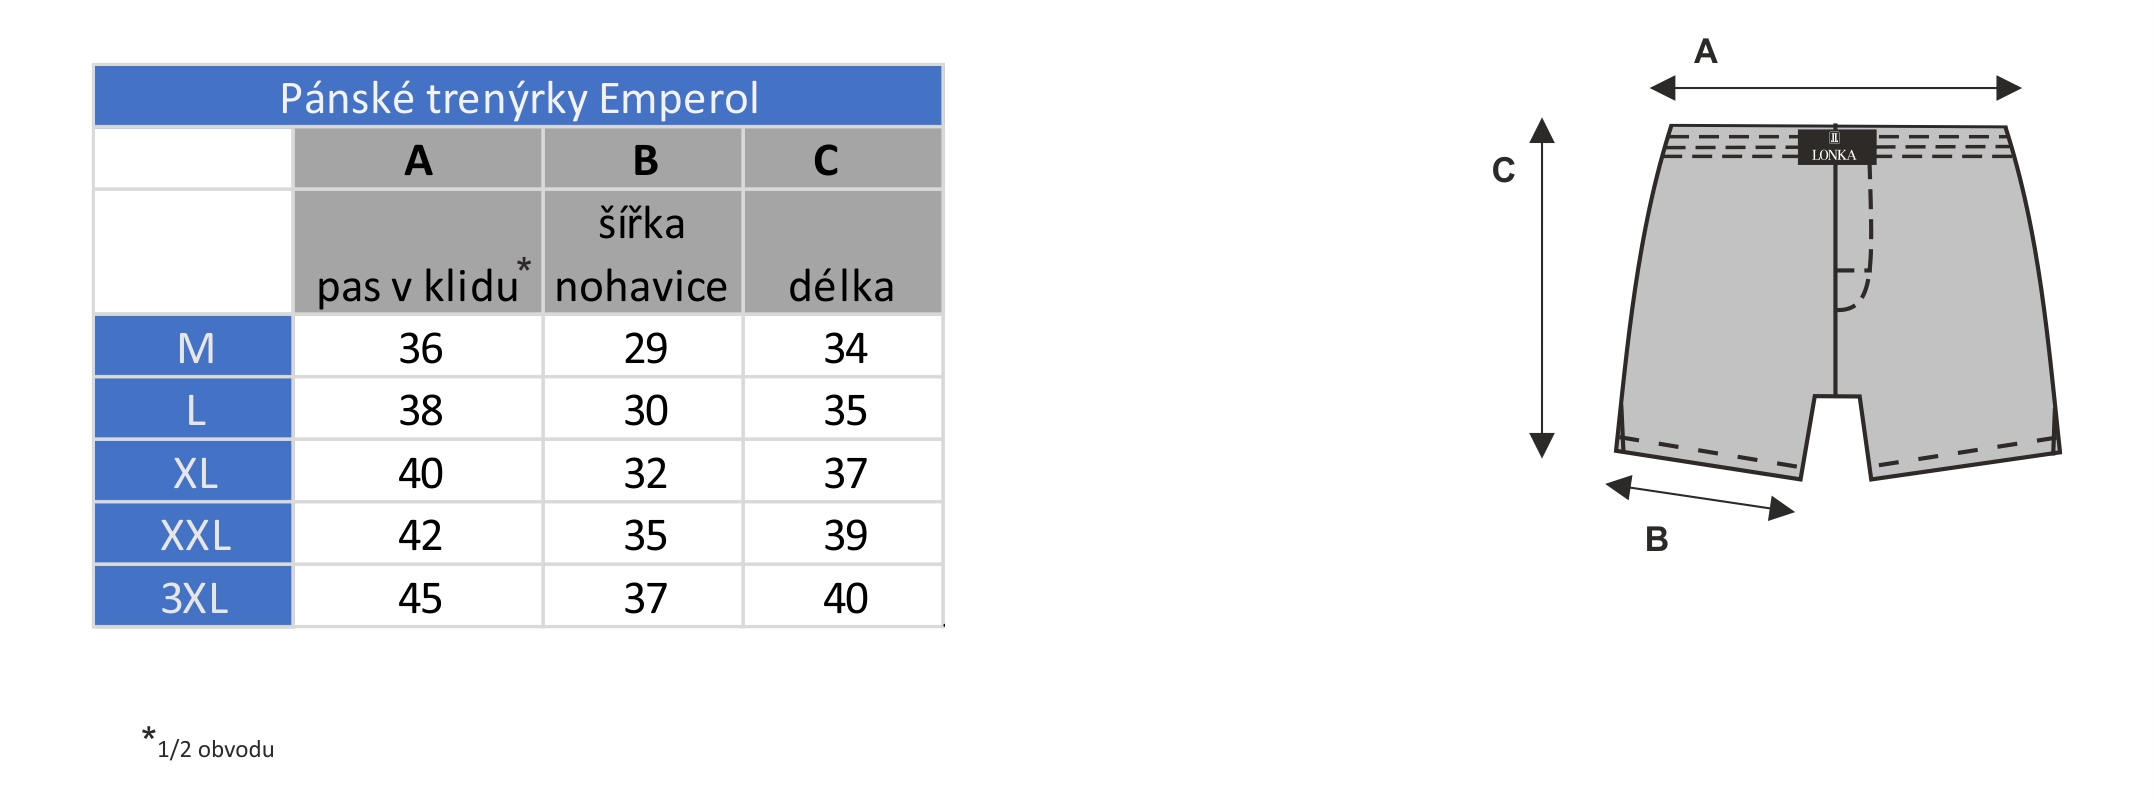Click the vertical arrow labeled C
This screenshot has height=800, width=2154.
[1542, 288]
